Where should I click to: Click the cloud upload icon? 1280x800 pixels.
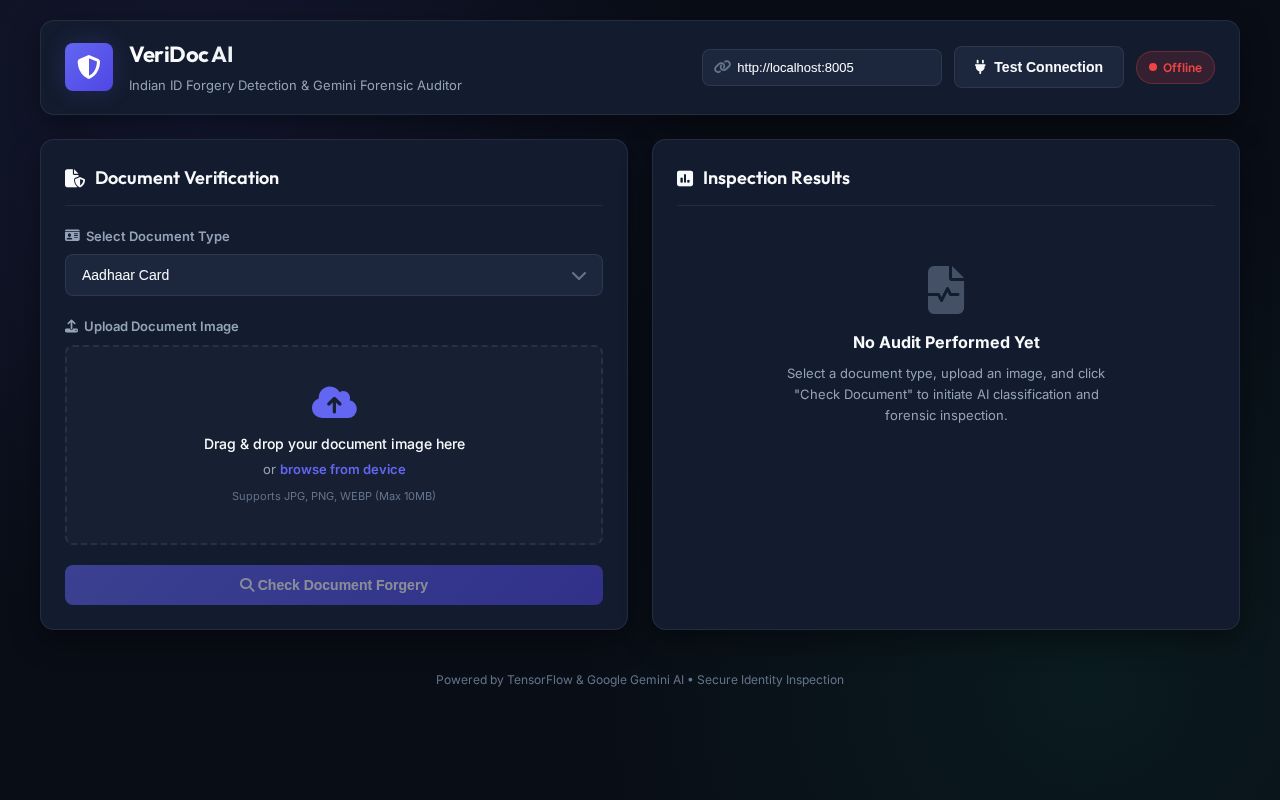coord(334,402)
